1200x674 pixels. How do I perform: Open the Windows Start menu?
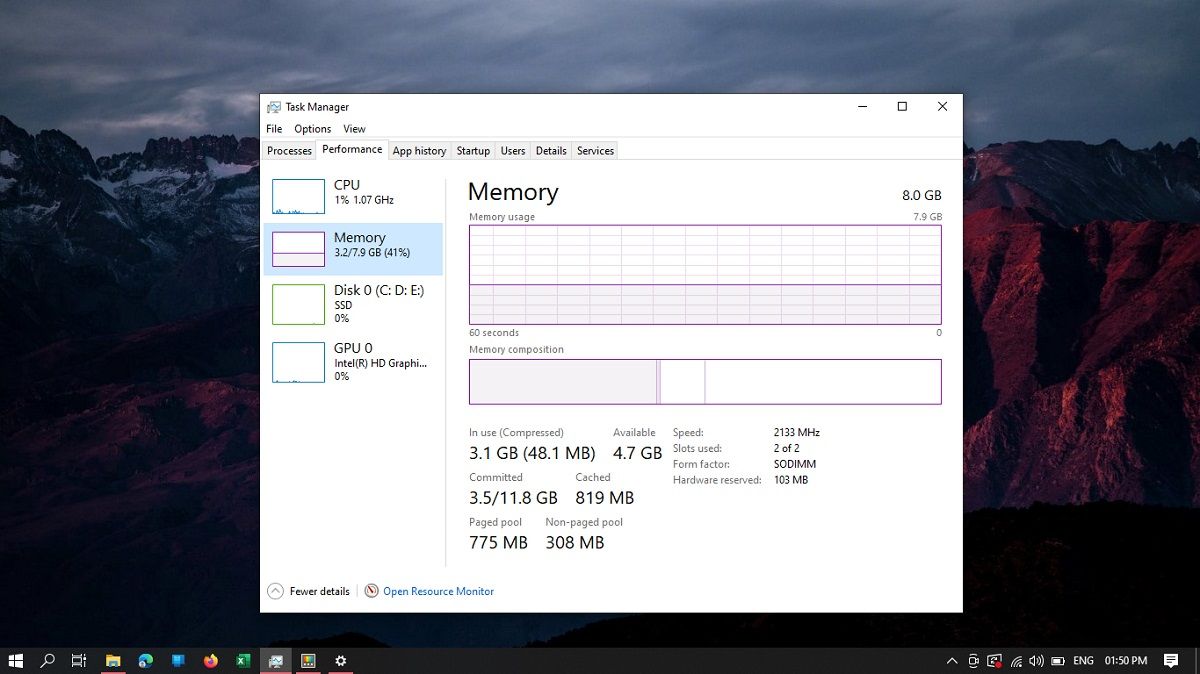pos(16,660)
